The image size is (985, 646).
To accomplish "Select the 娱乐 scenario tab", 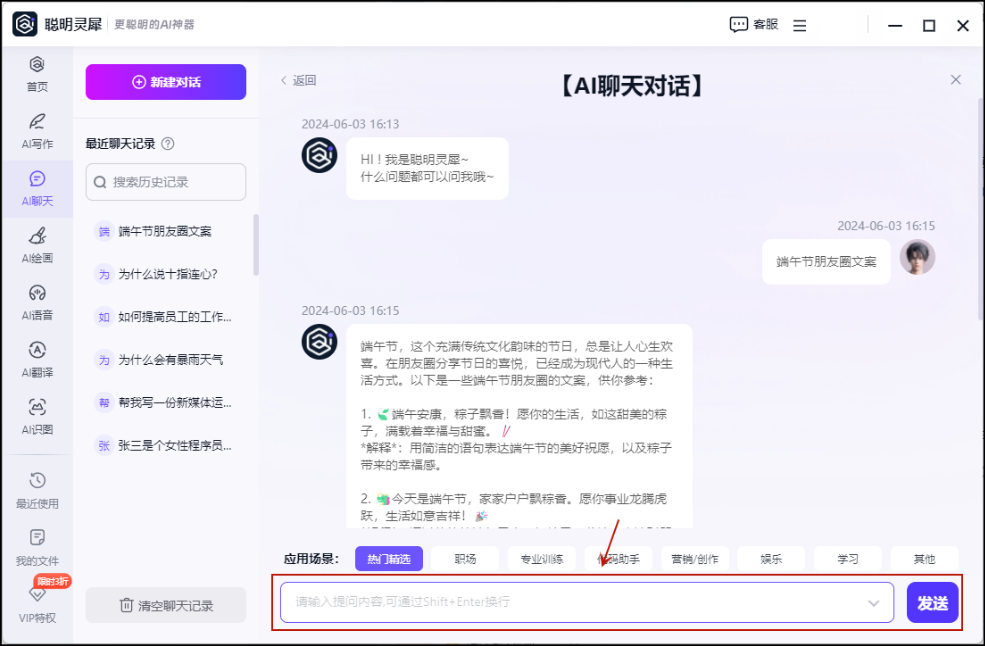I will (x=771, y=559).
